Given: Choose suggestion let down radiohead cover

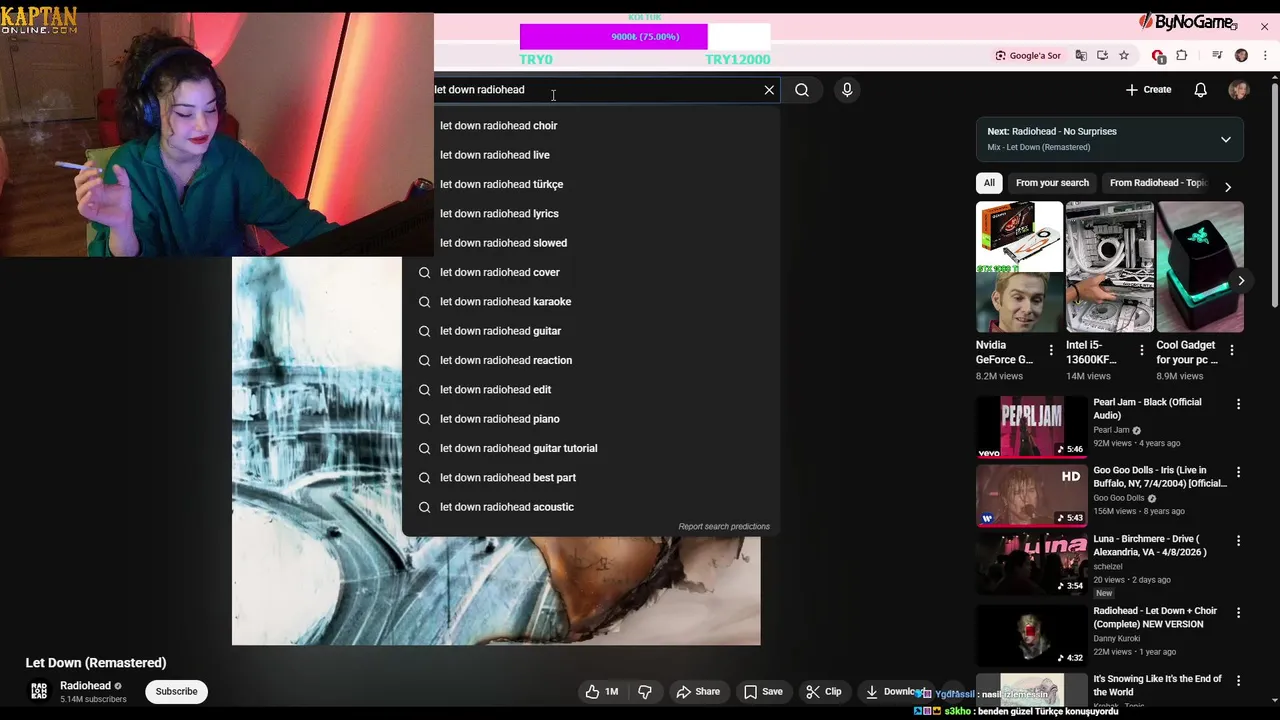Looking at the screenshot, I should (591, 272).
